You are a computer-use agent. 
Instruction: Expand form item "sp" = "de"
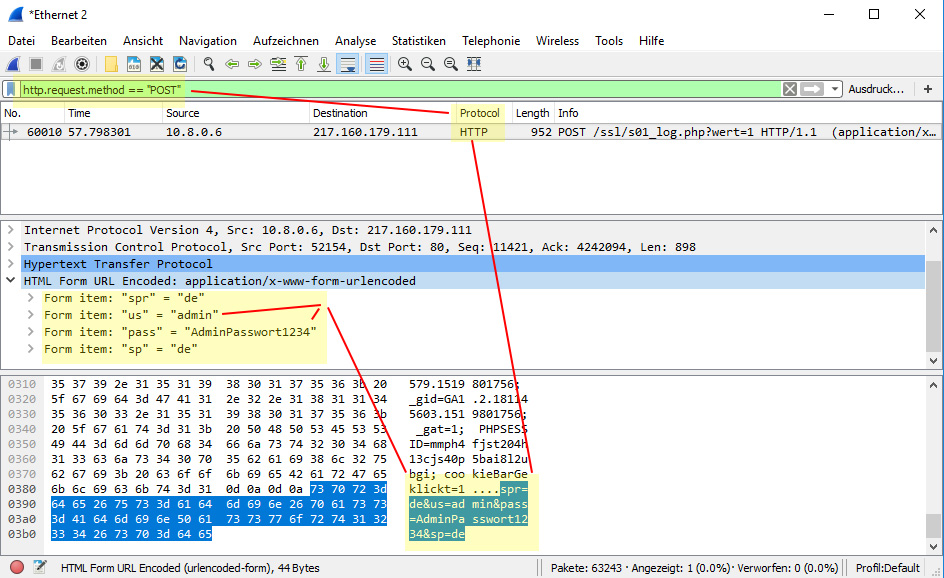click(30, 349)
